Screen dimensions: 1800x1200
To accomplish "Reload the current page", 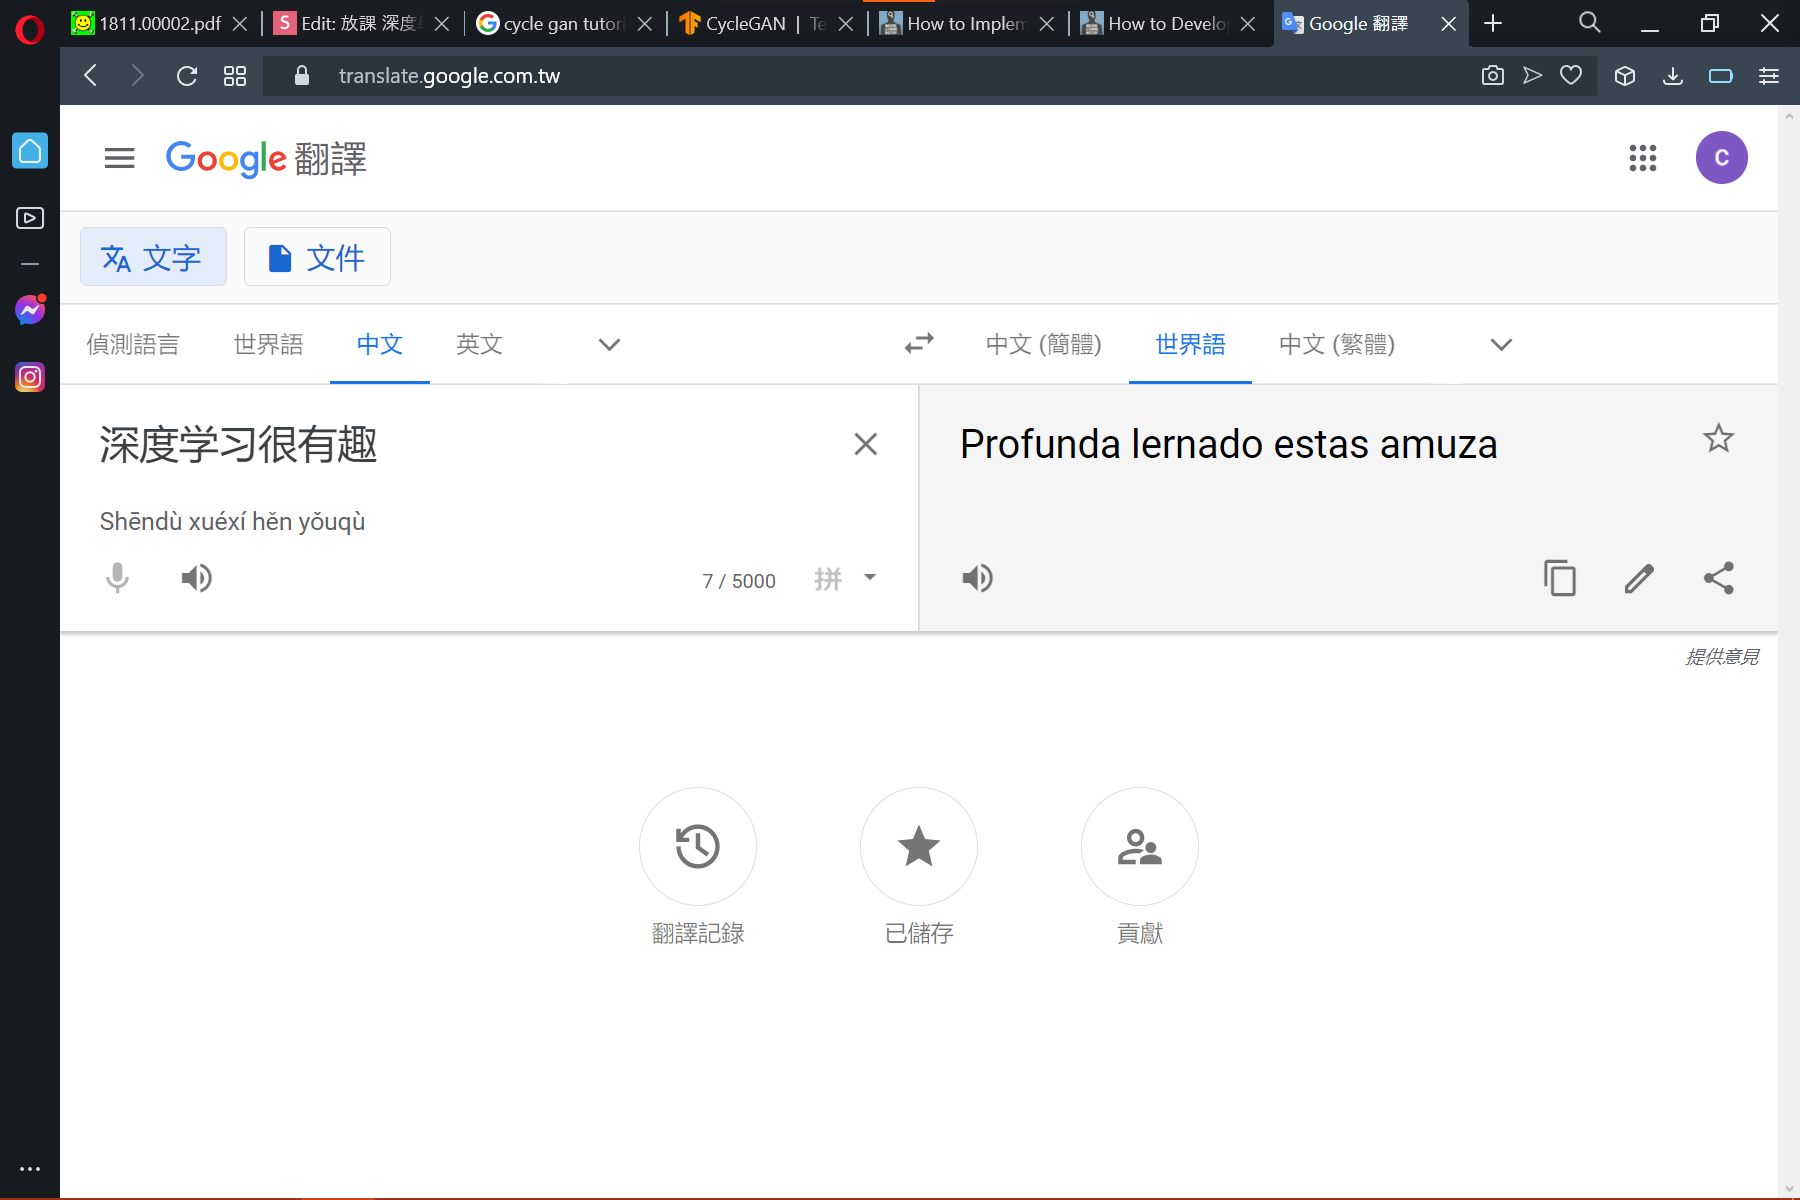I will (x=187, y=76).
